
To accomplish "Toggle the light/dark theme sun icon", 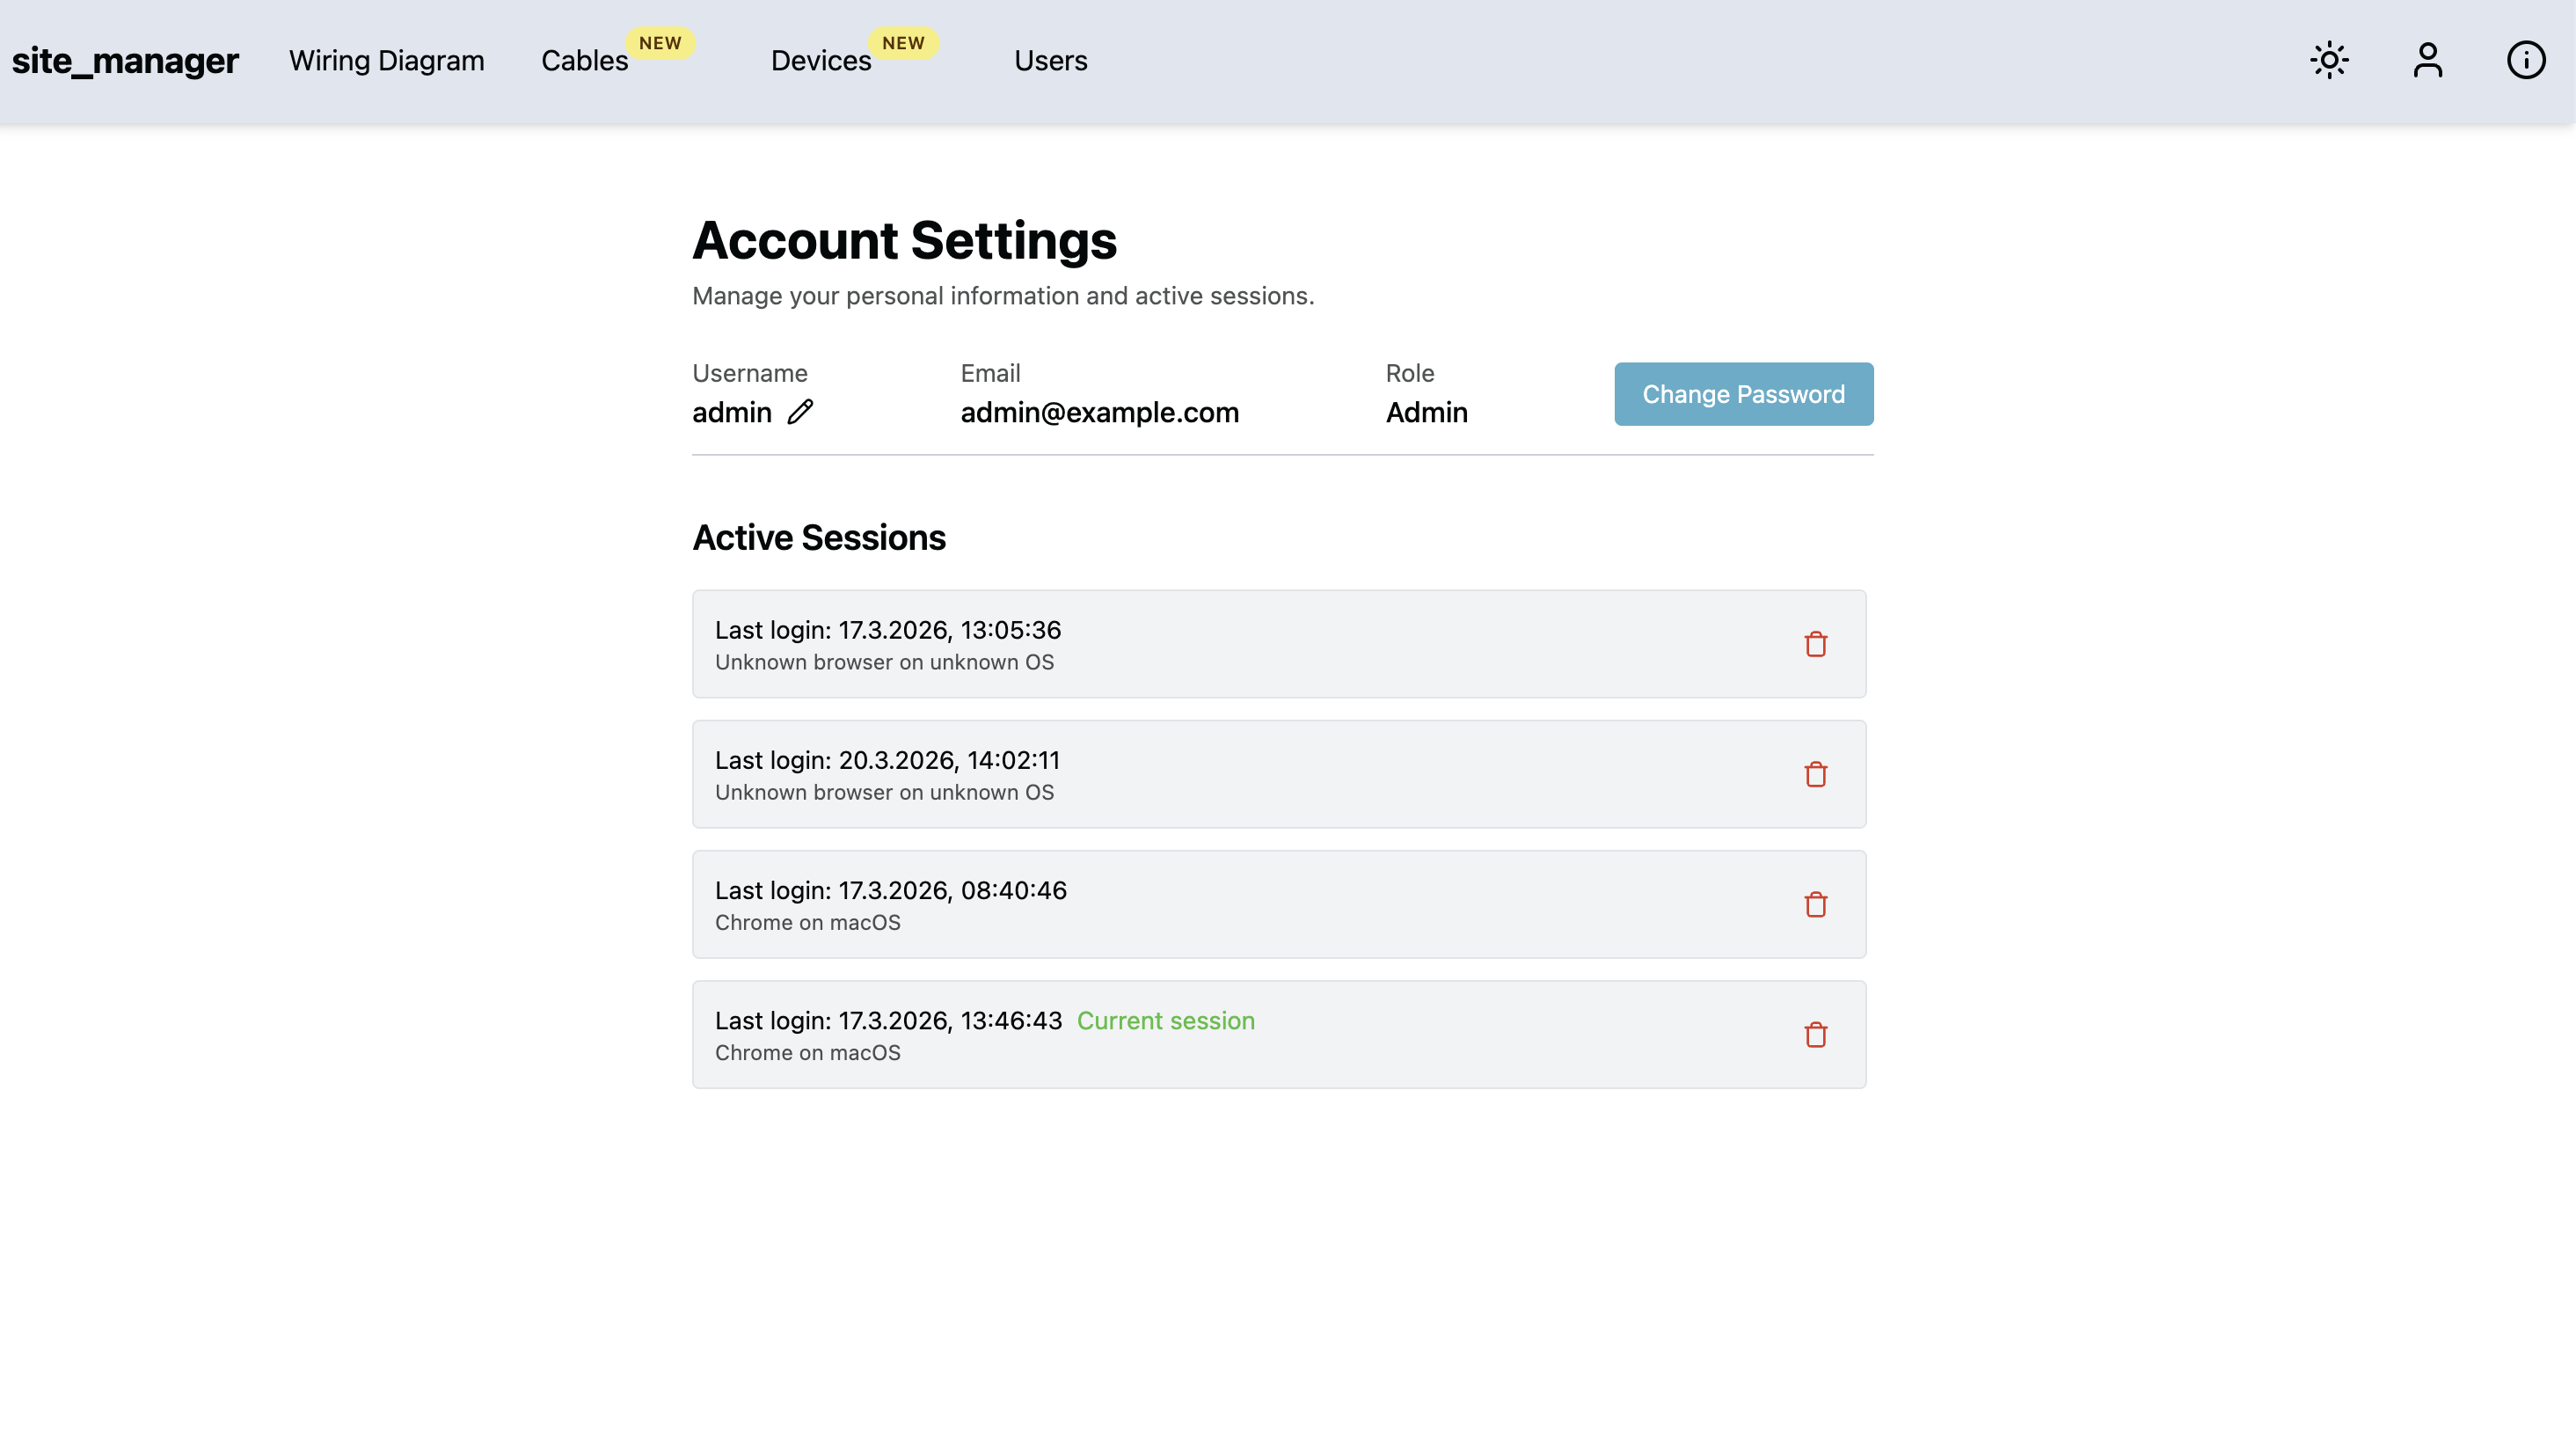I will (2329, 60).
